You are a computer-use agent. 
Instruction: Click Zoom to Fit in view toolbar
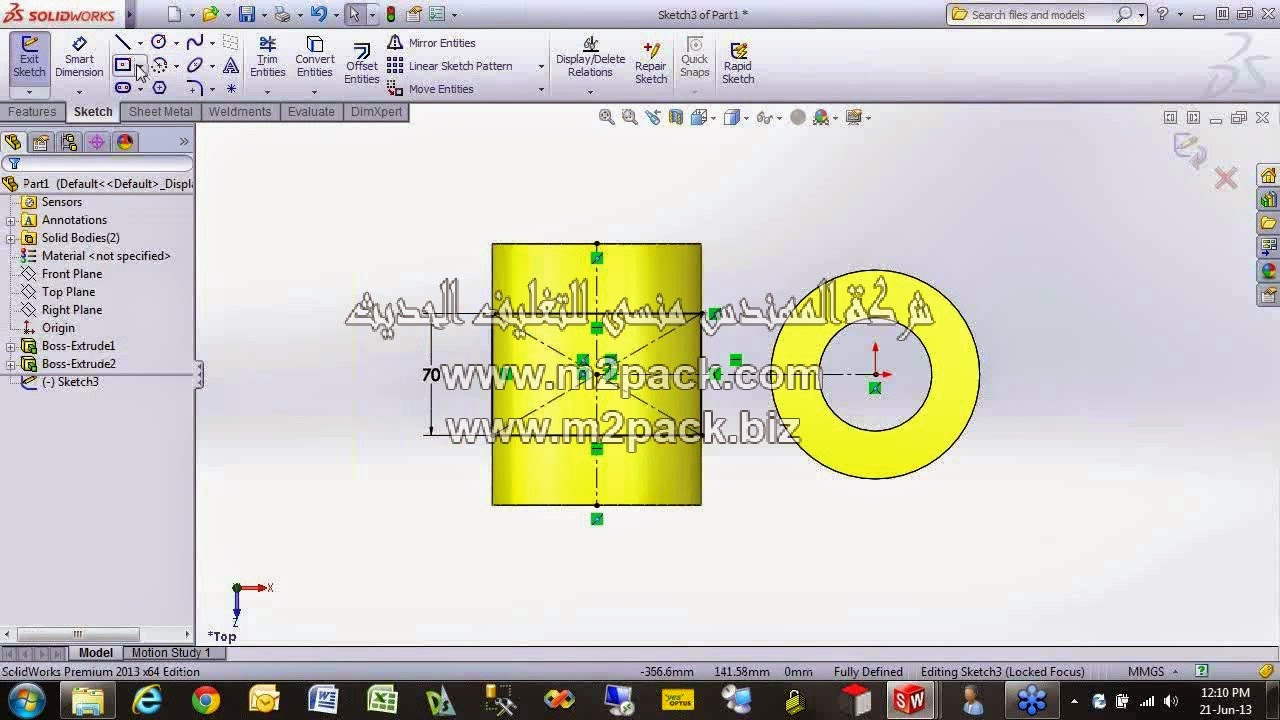606,117
